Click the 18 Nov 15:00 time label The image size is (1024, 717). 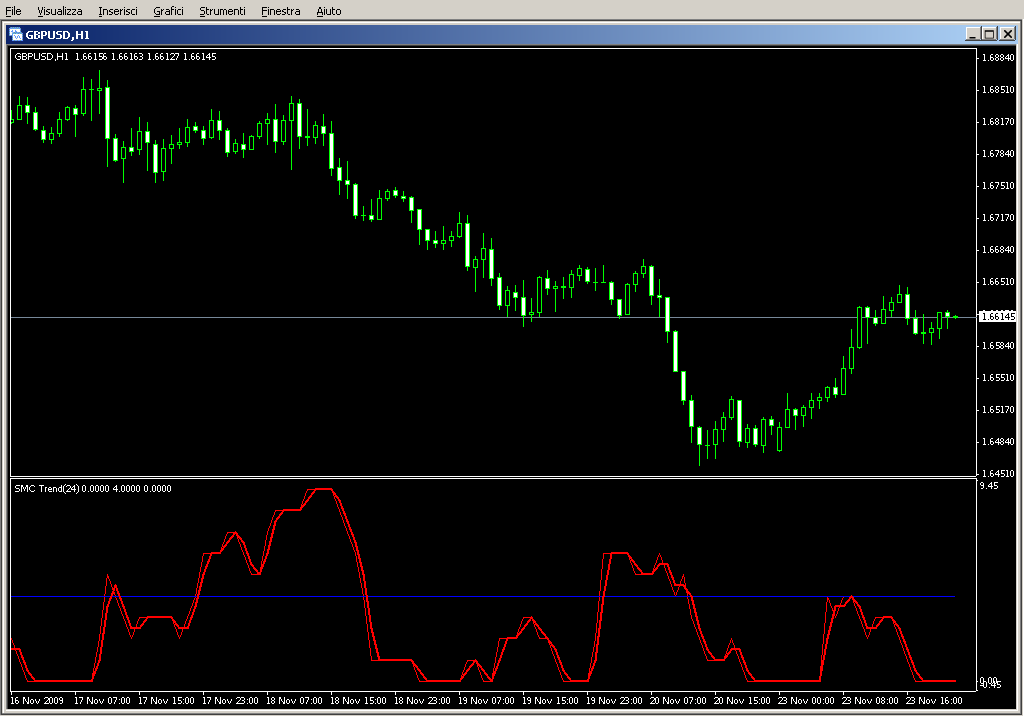click(358, 701)
